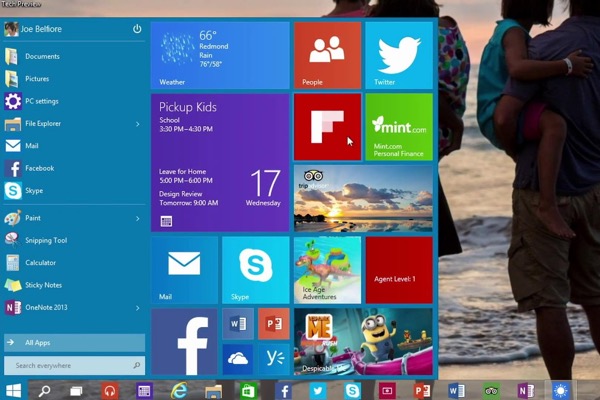This screenshot has width=600, height=400.
Task: Open purple calendar app on taskbar
Action: 144,391
